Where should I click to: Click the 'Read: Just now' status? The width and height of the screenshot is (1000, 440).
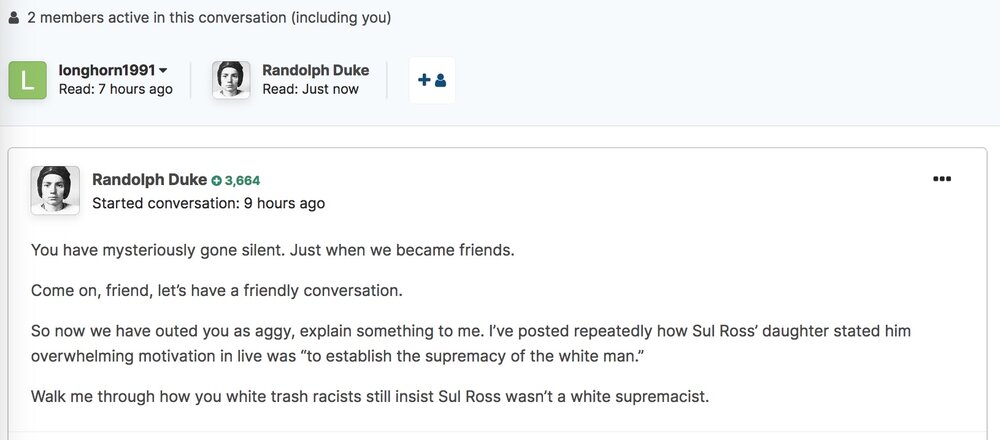pyautogui.click(x=310, y=90)
